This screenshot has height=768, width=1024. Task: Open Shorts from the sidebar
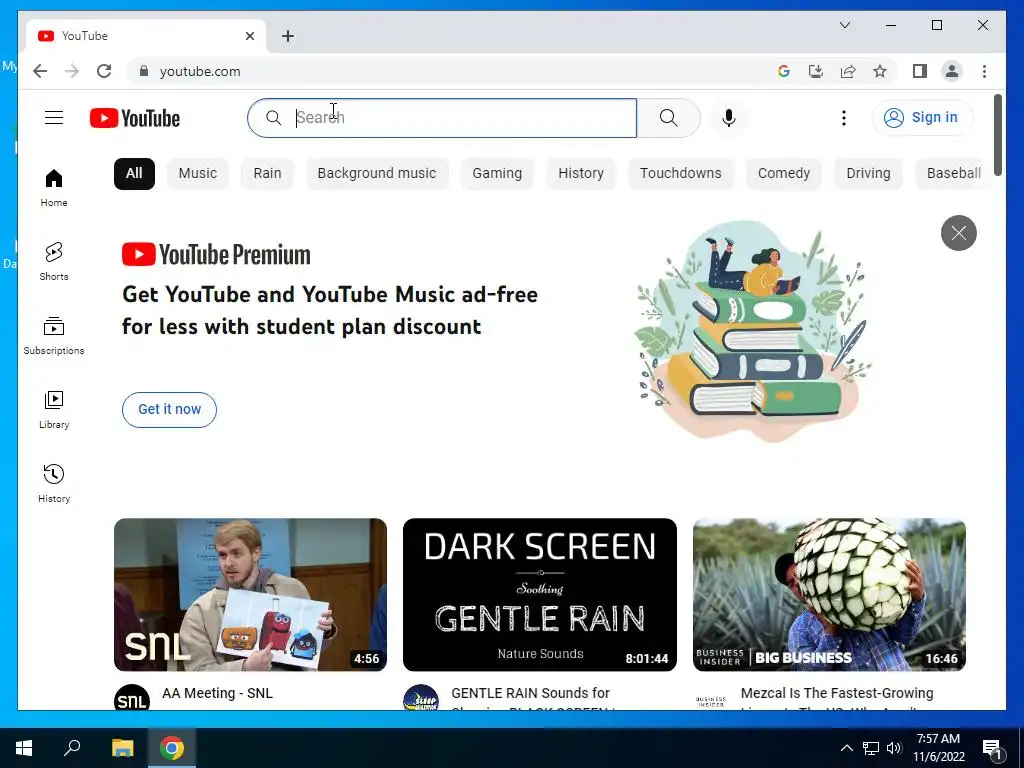click(x=54, y=261)
